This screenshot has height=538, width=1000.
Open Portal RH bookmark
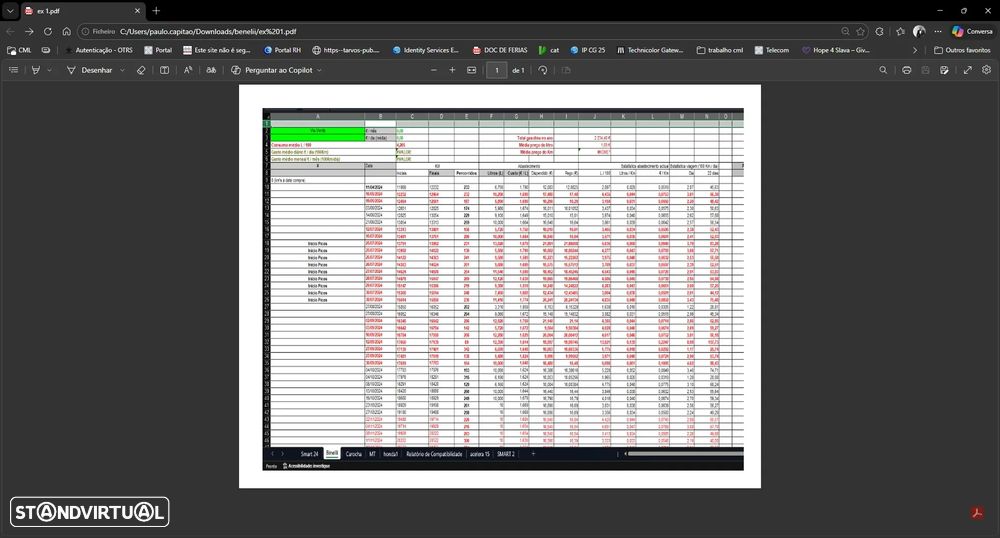click(282, 50)
